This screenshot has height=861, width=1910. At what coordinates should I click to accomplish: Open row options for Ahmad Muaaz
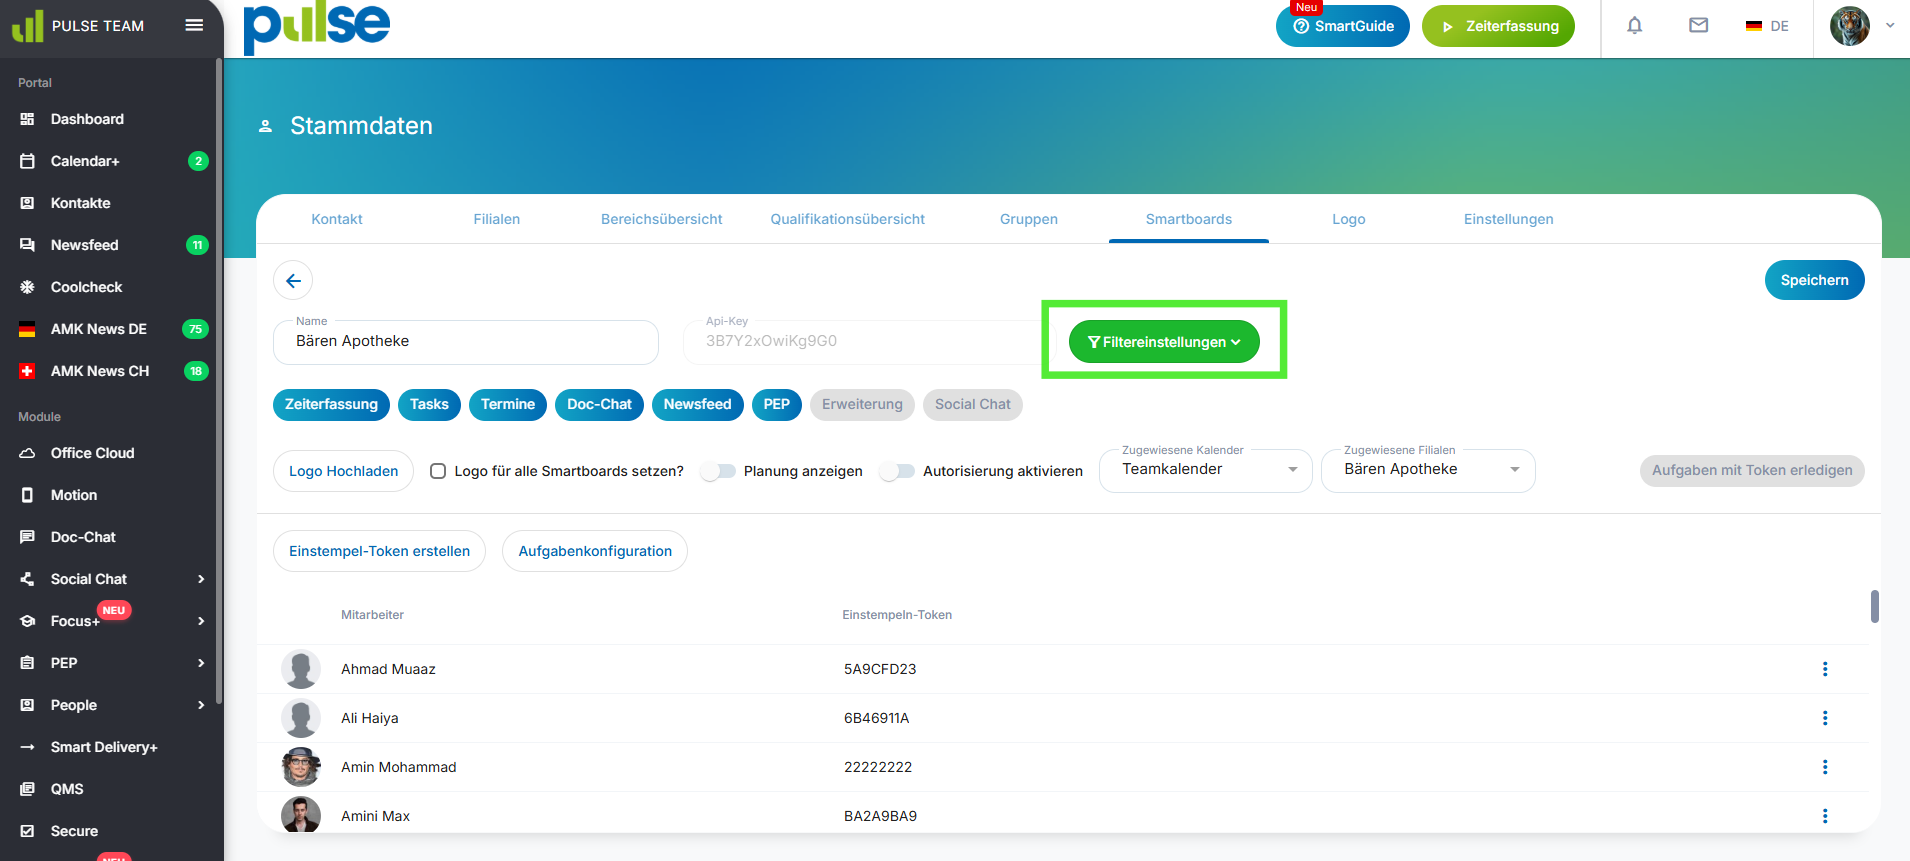pos(1825,669)
